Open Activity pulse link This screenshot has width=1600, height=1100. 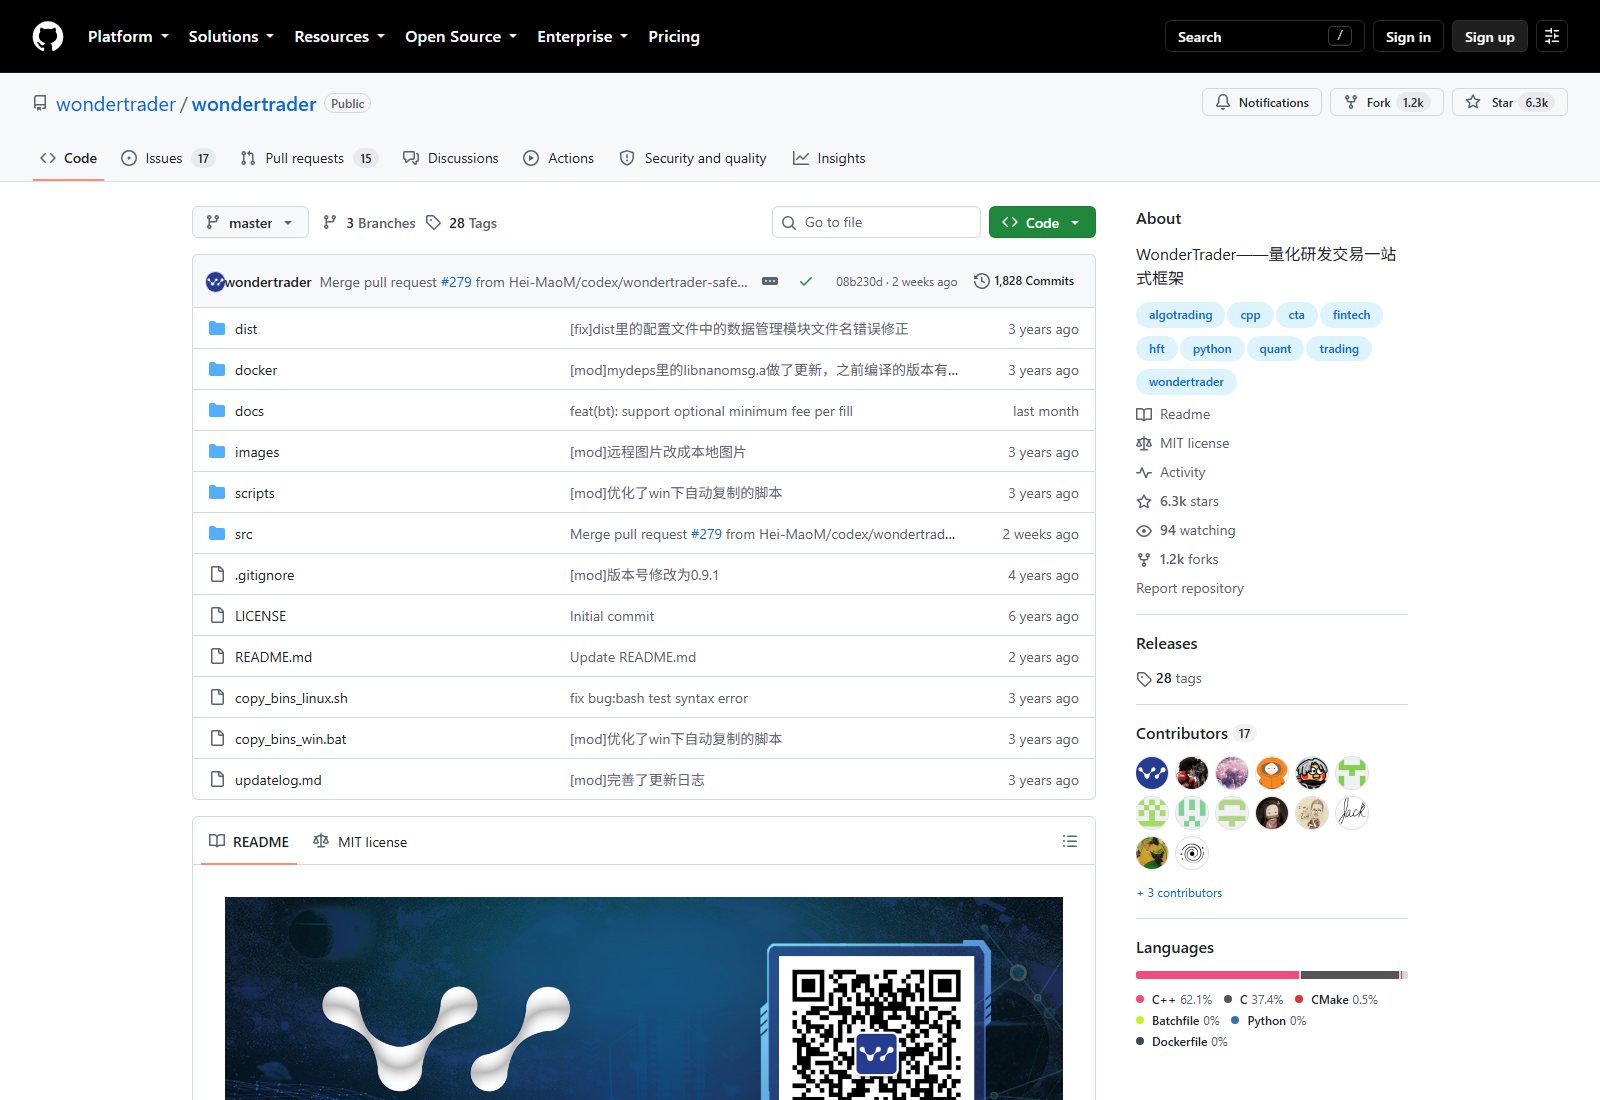coord(1171,472)
